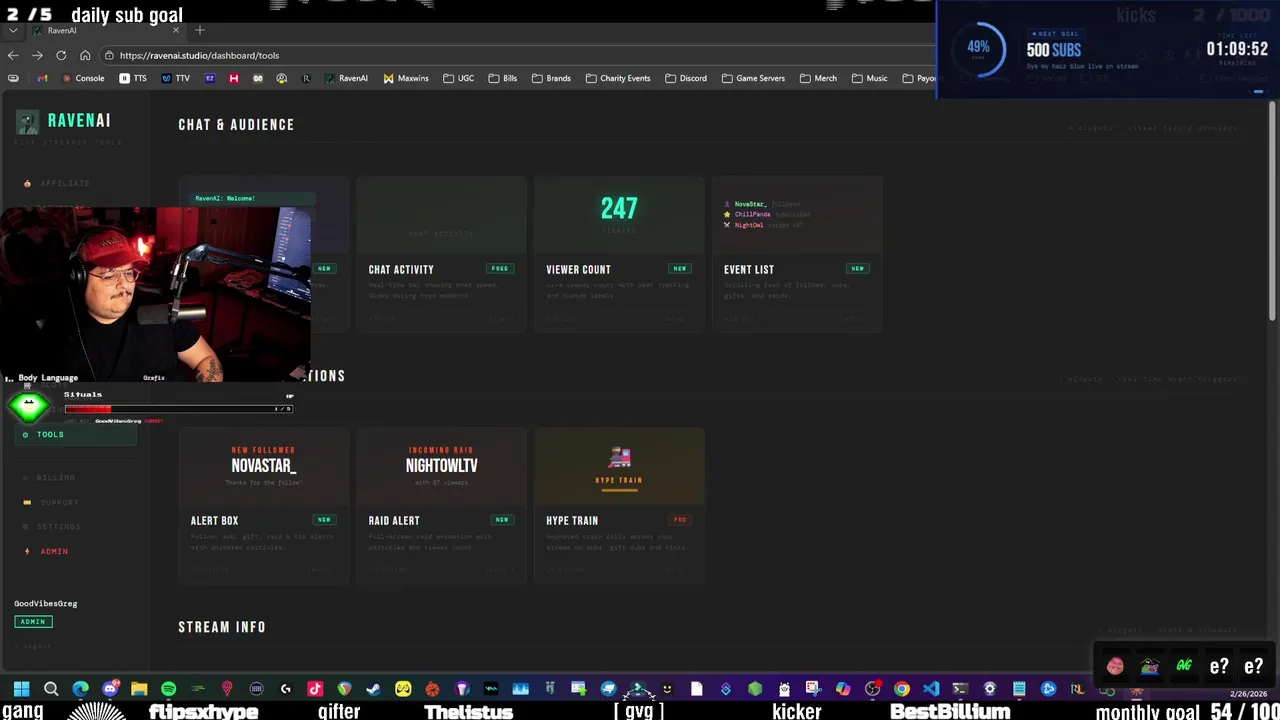Open the Viewer Count widget card
Image resolution: width=1280 pixels, height=720 pixels.
coord(619,253)
